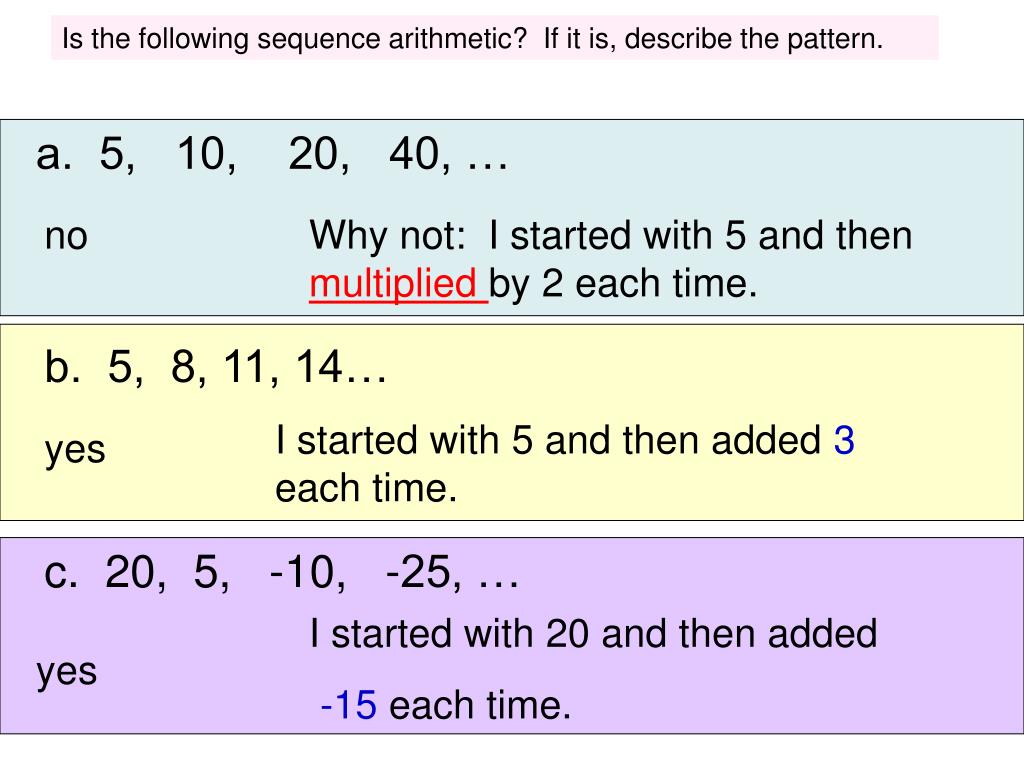The image size is (1024, 768).
Task: Click the 'Why not:' explanation text
Action: click(x=387, y=236)
